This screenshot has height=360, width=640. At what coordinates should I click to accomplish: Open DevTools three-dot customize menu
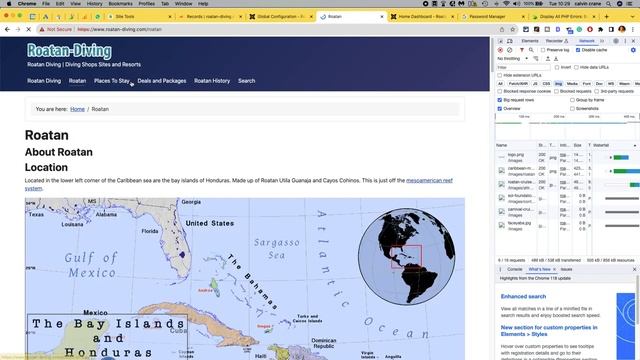[x=625, y=41]
